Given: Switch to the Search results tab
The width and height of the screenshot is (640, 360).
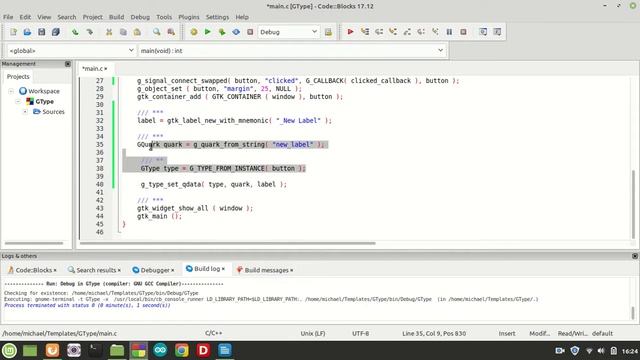Looking at the screenshot, I should pos(94,270).
